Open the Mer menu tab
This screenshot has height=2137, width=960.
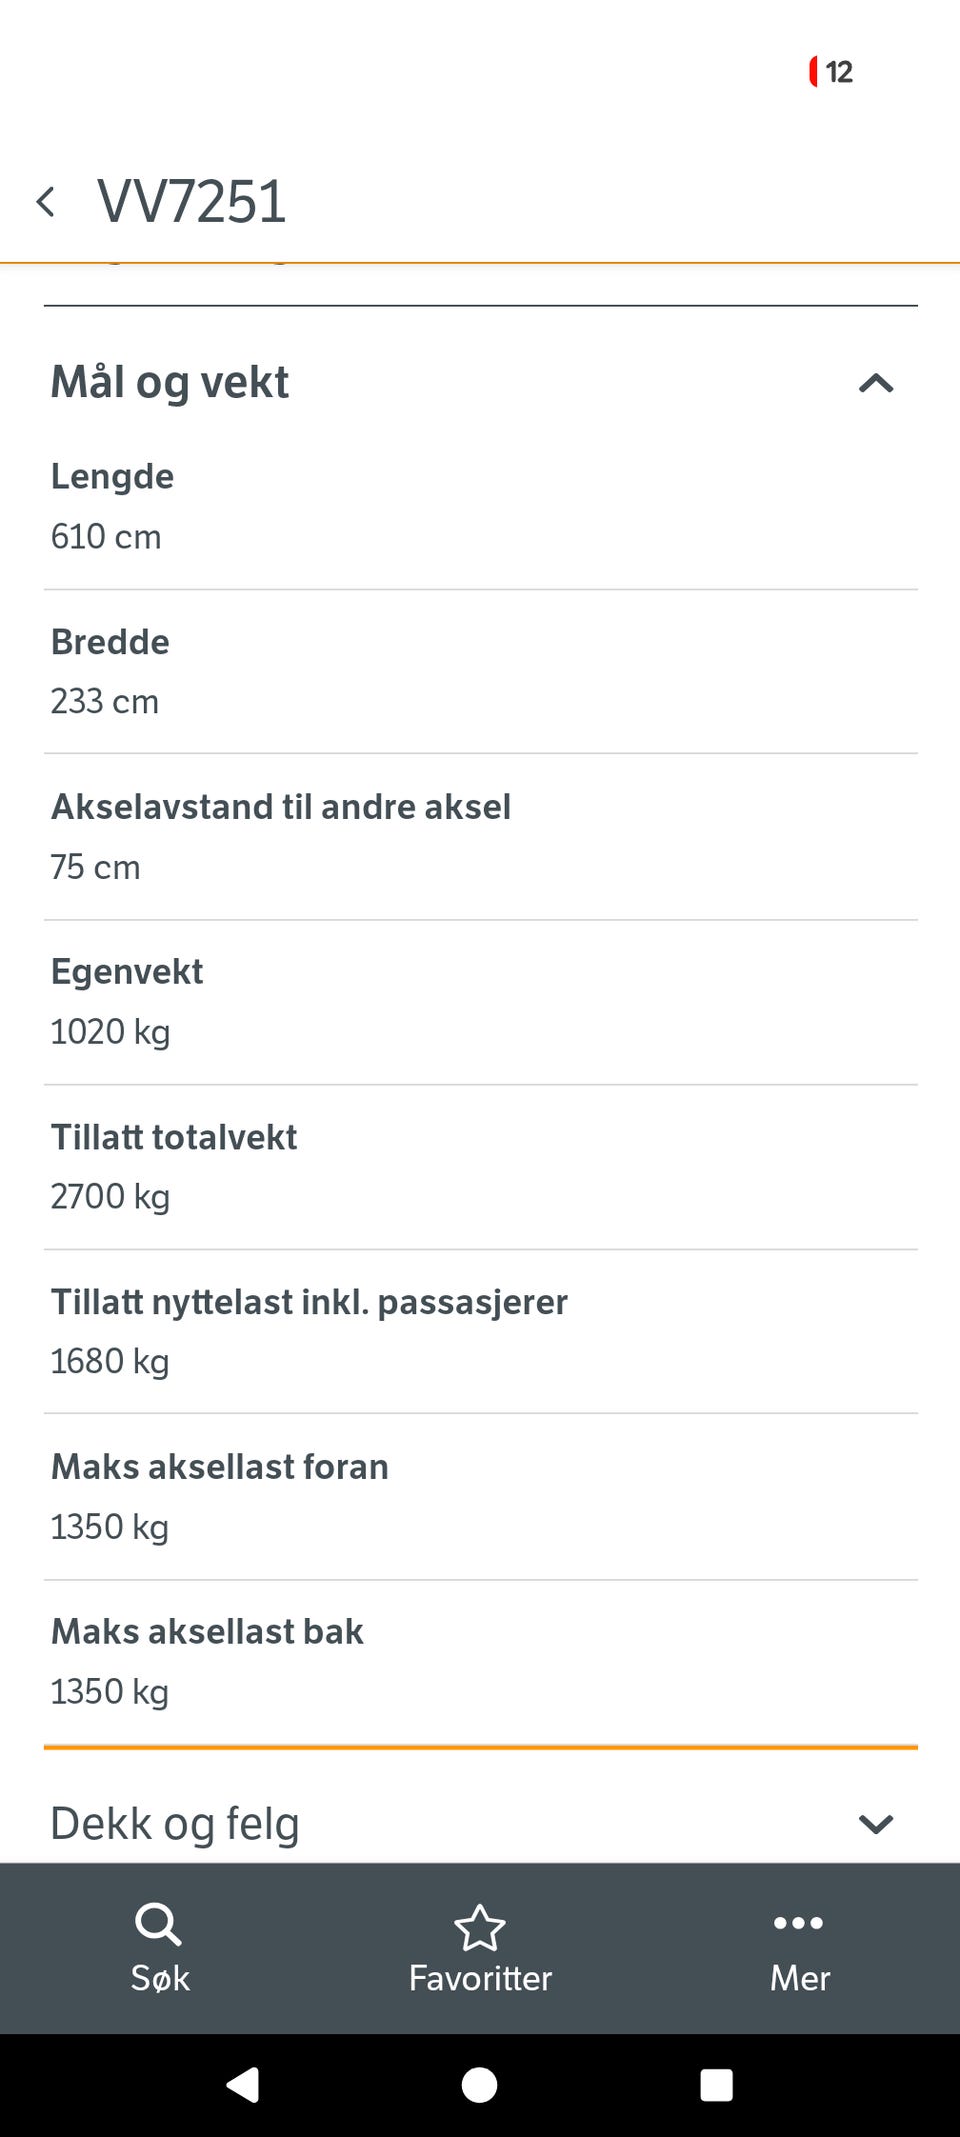[800, 1948]
